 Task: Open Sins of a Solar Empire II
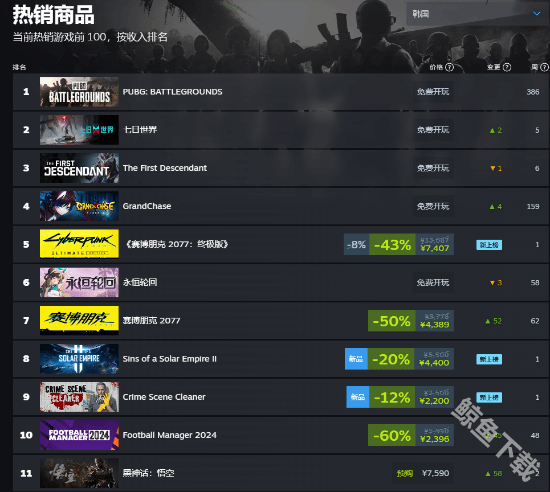pos(169,359)
